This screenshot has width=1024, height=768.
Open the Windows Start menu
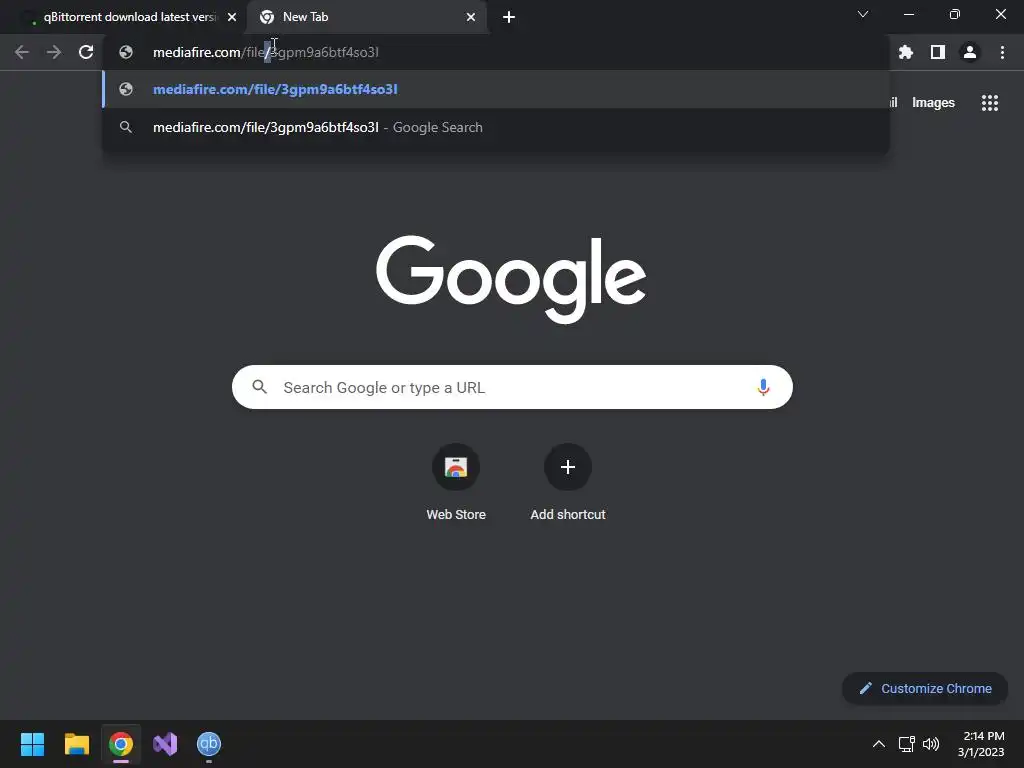[32, 744]
